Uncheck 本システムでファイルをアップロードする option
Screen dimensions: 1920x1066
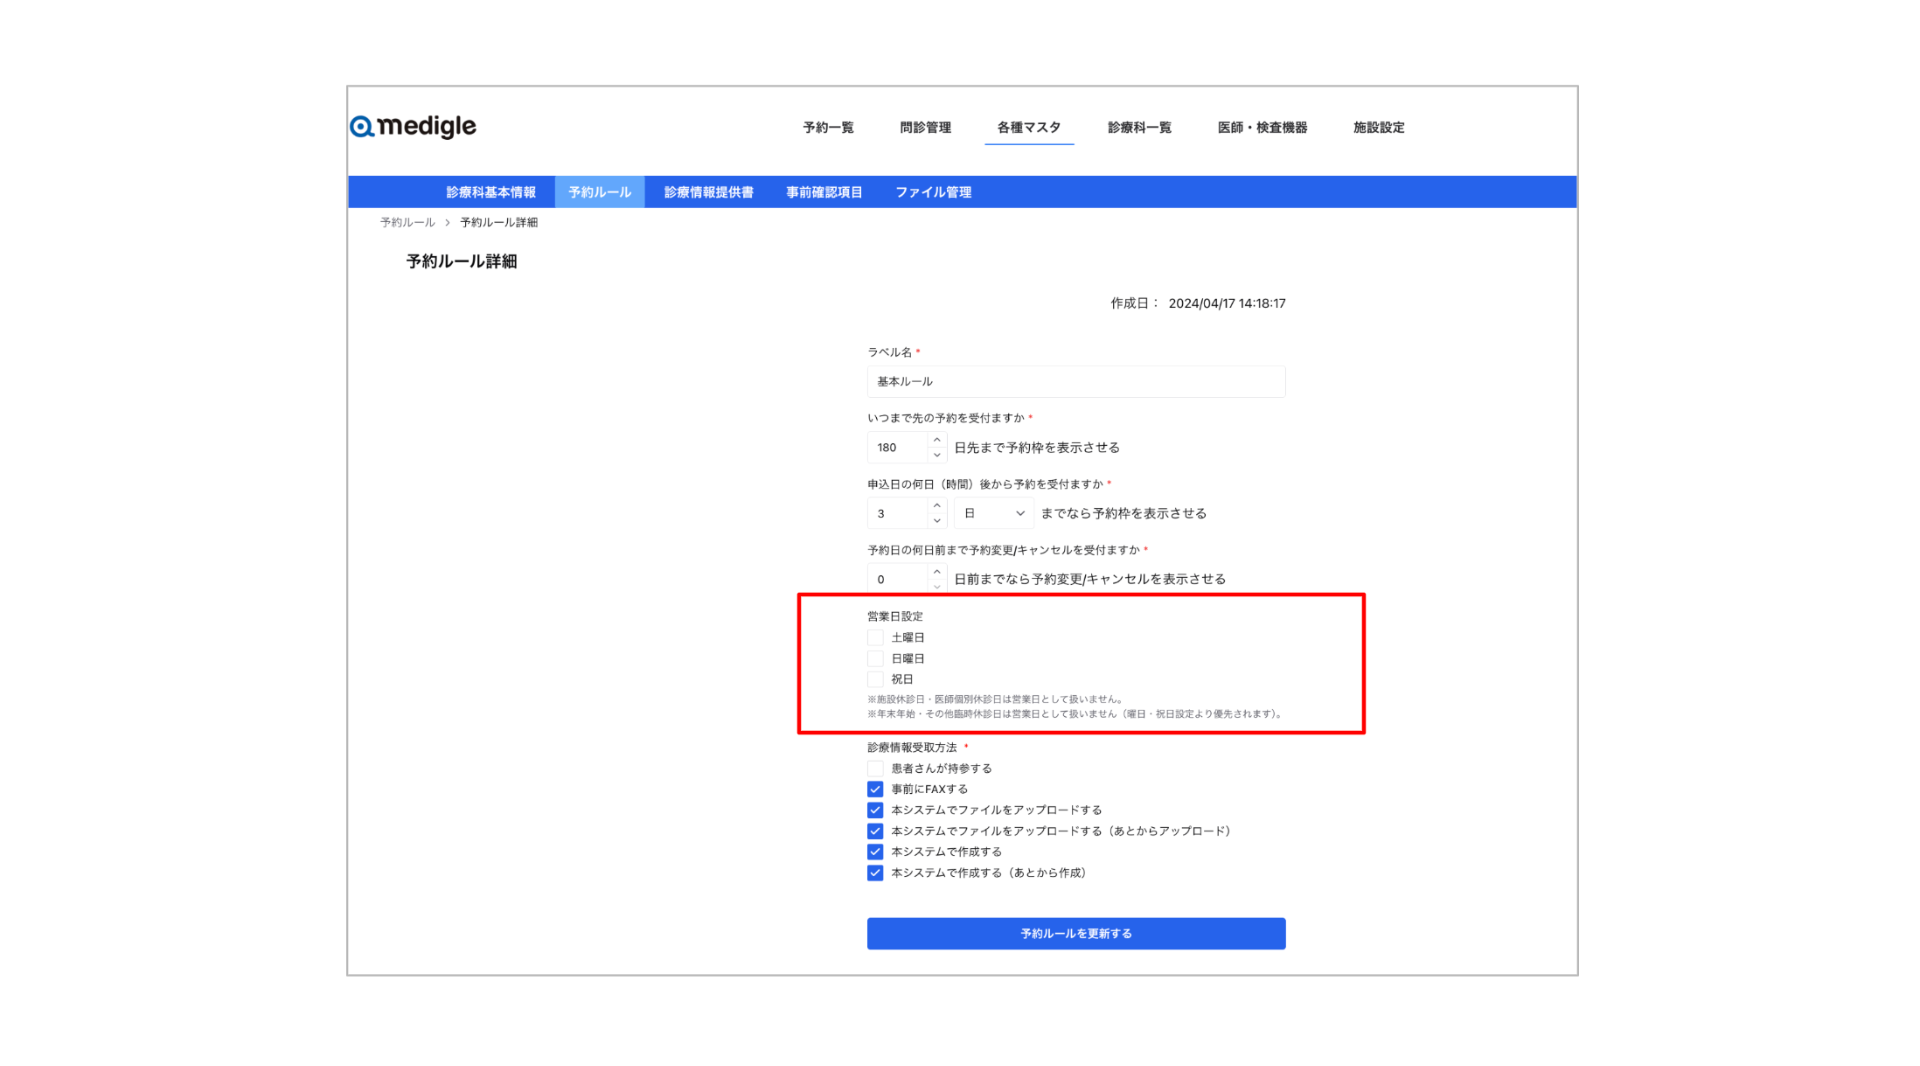pos(875,810)
